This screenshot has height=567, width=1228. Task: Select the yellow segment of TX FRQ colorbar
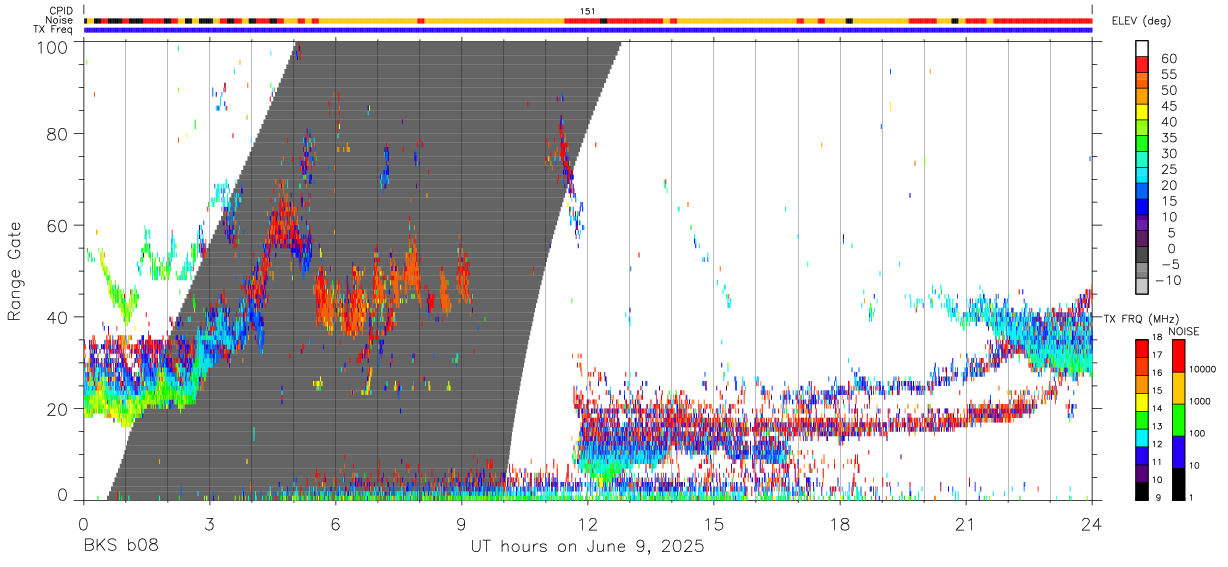point(1141,402)
